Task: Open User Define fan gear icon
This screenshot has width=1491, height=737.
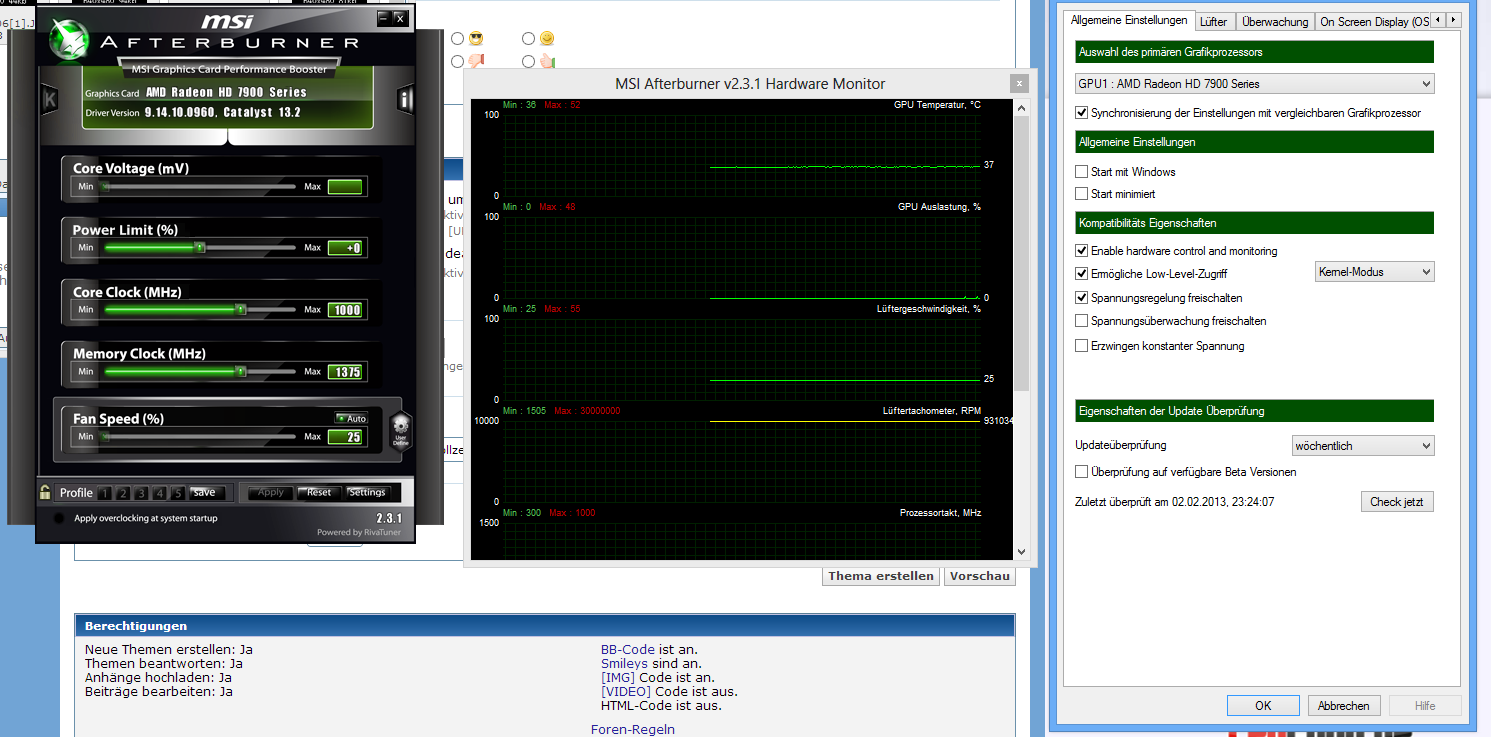Action: click(x=400, y=431)
